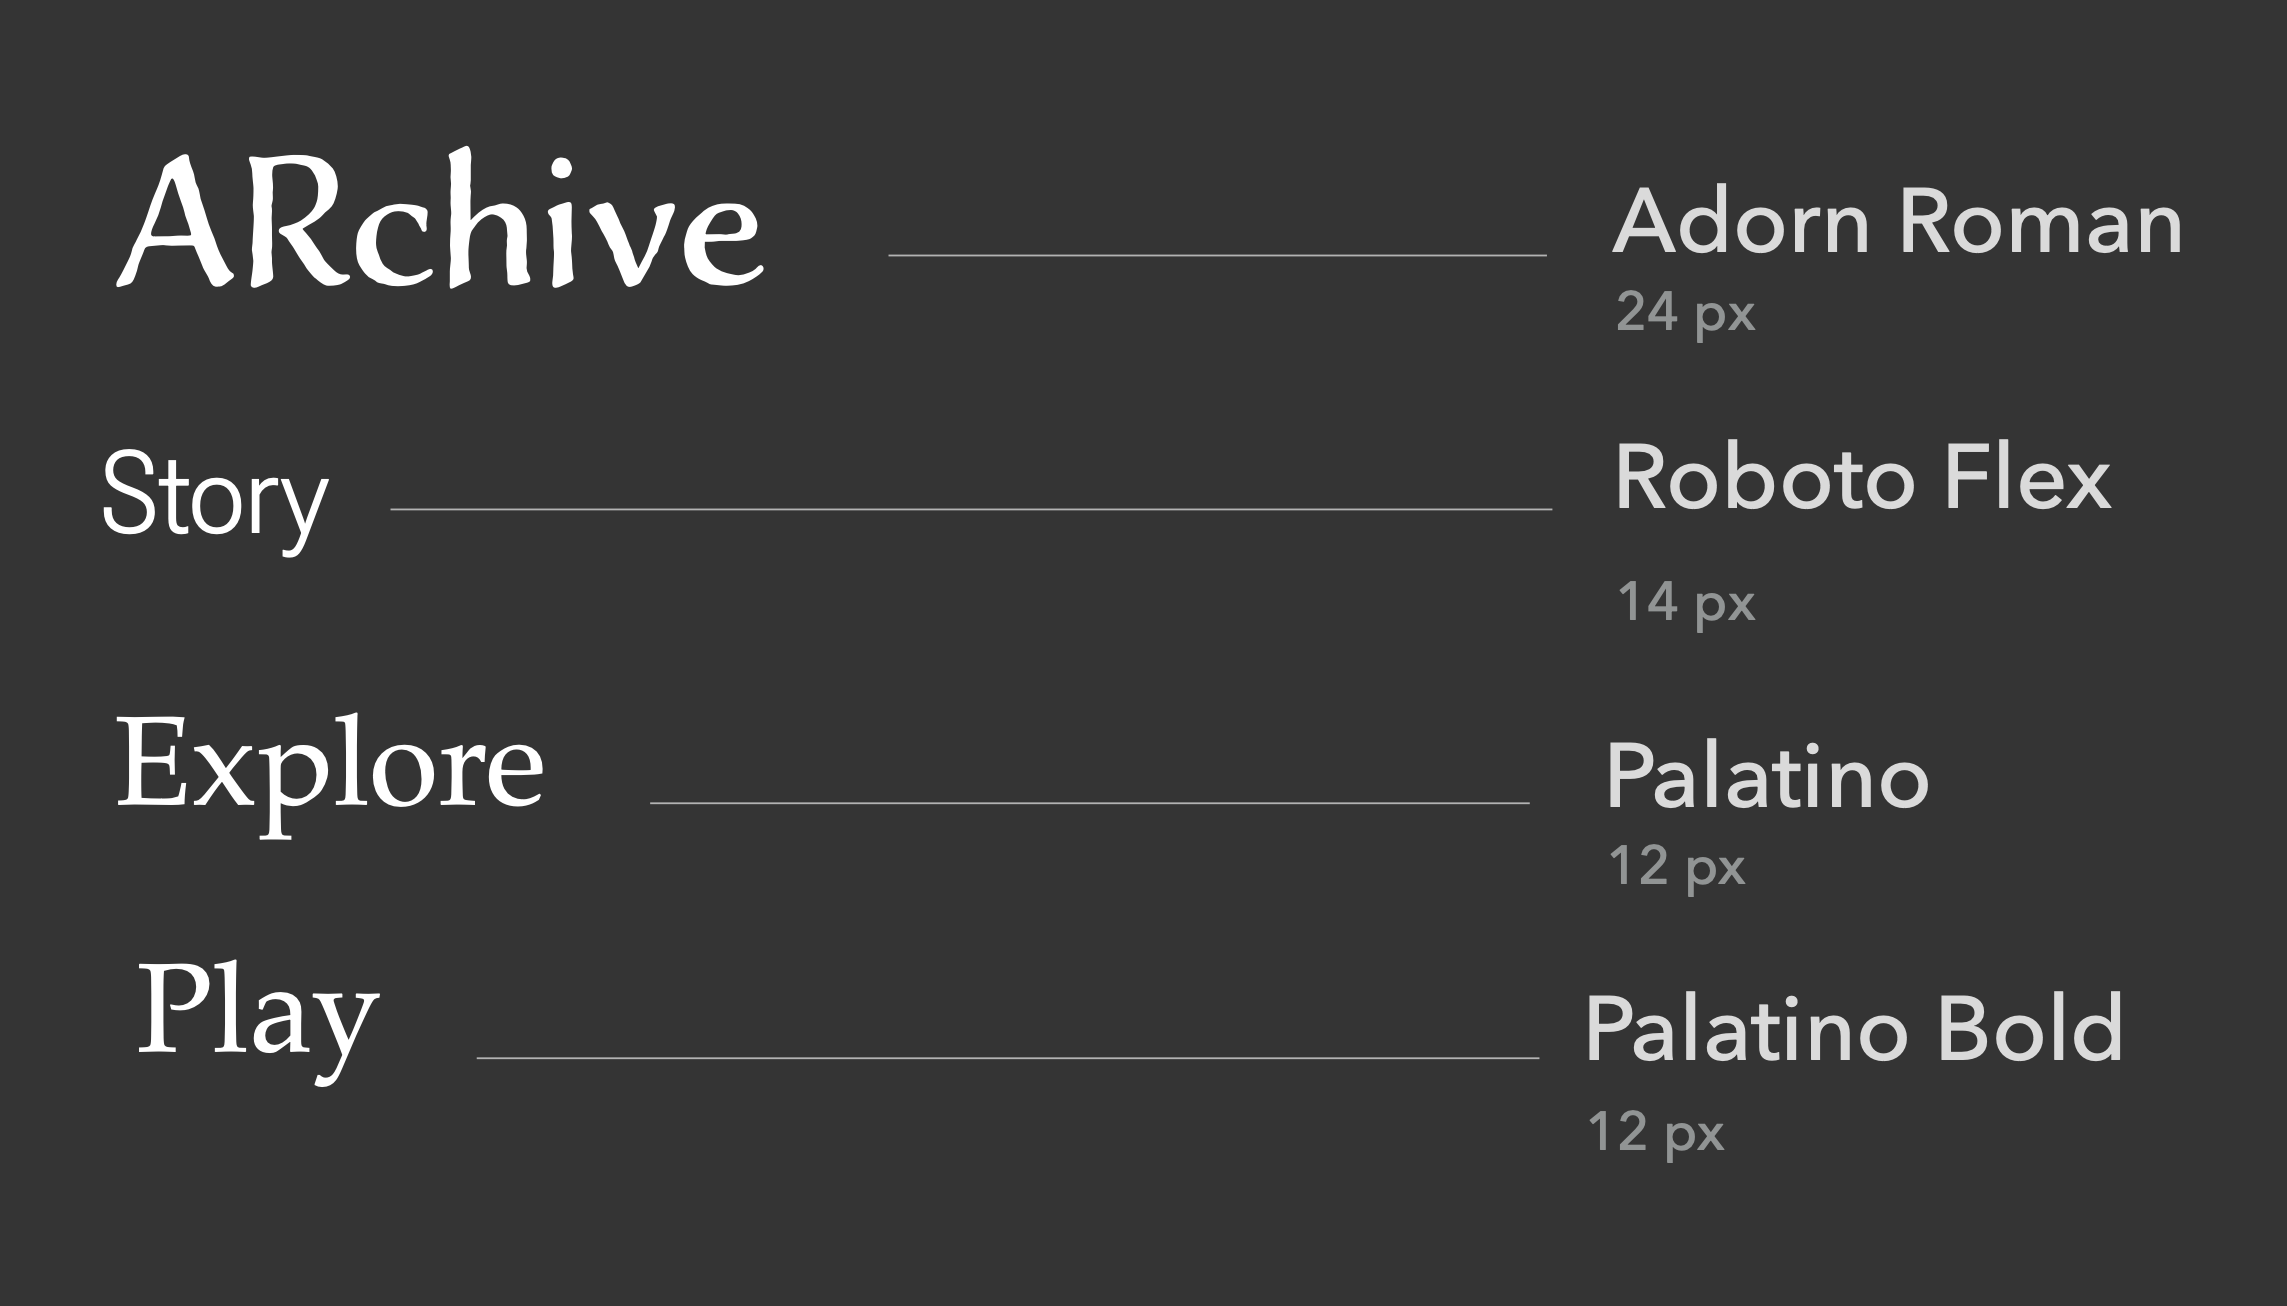
Task: Click the connector line next to Story
Action: pos(970,510)
